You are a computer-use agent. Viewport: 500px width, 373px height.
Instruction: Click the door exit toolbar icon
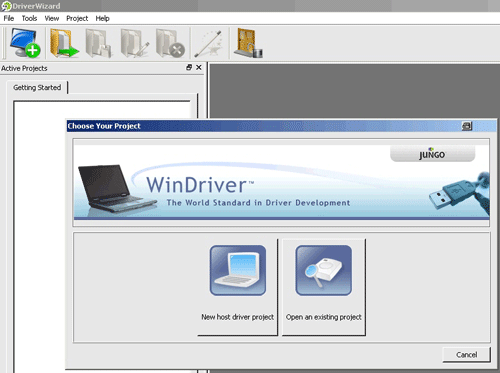point(249,43)
